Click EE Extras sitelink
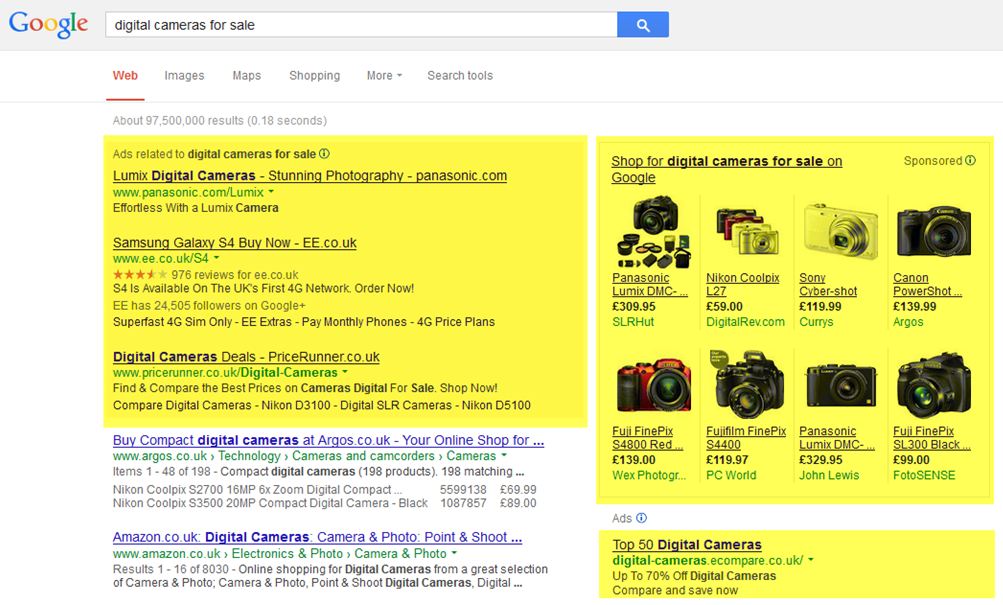Viewport: 1003px width, 605px height. [x=267, y=322]
